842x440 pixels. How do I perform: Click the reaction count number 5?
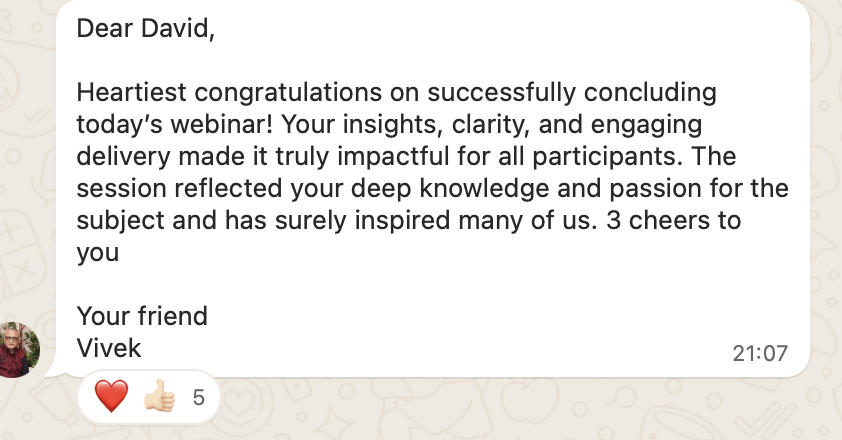(x=198, y=397)
